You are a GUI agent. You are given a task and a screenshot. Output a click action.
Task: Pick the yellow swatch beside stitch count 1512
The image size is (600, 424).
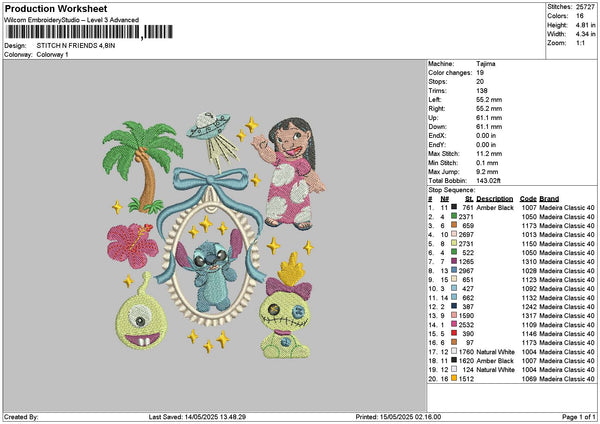454,378
